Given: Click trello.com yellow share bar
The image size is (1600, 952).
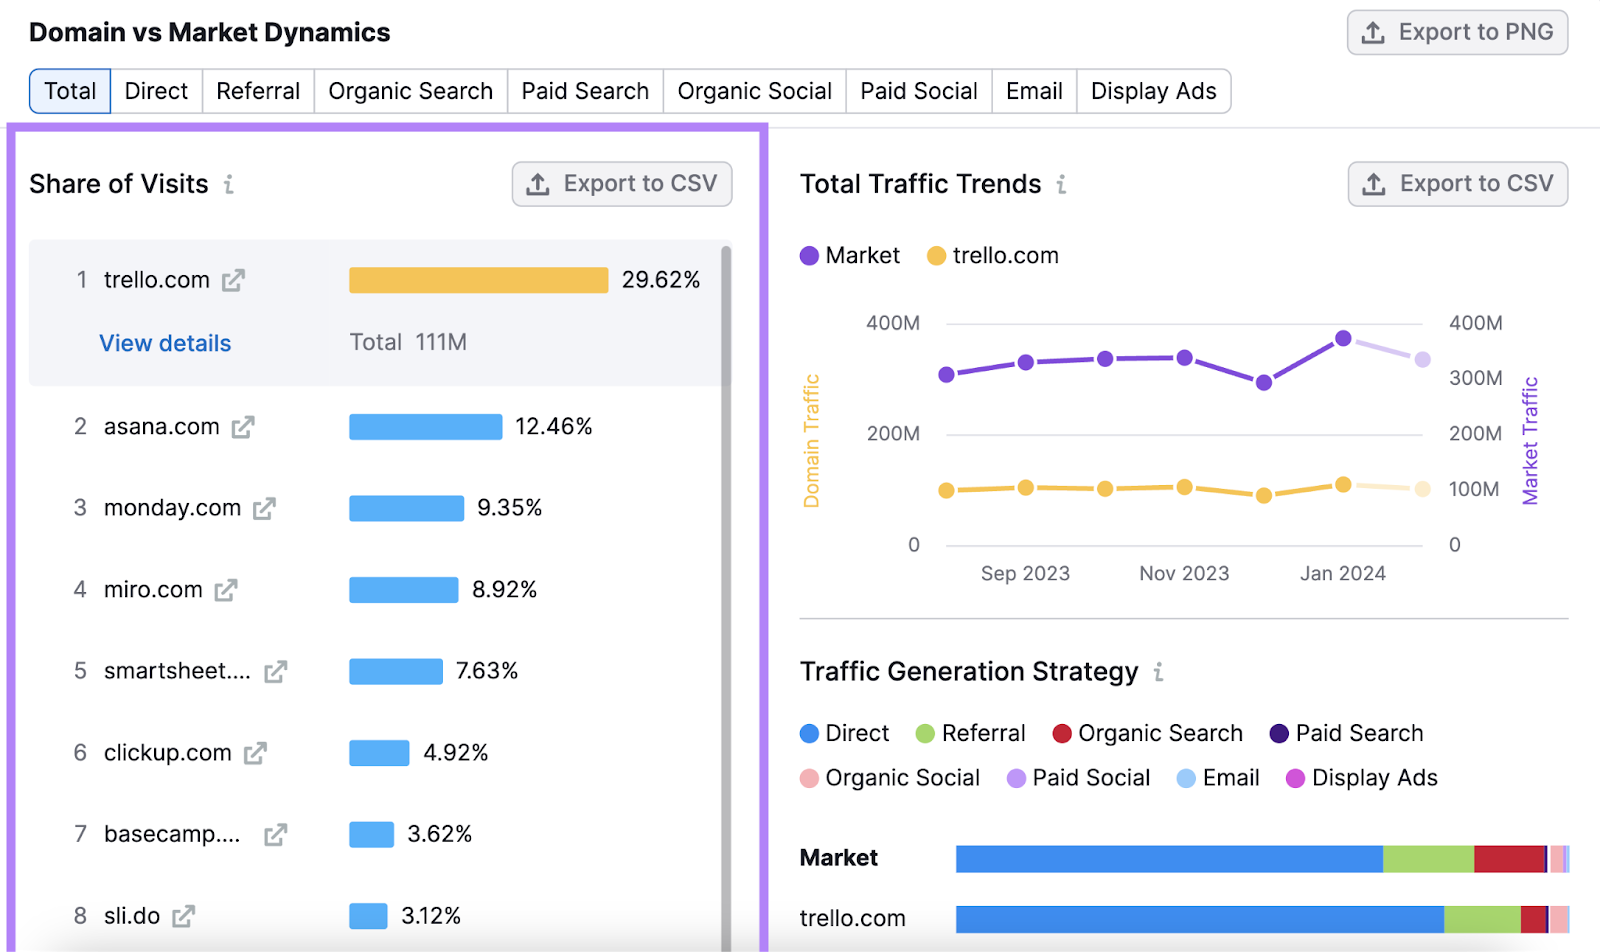Looking at the screenshot, I should pos(479,280).
